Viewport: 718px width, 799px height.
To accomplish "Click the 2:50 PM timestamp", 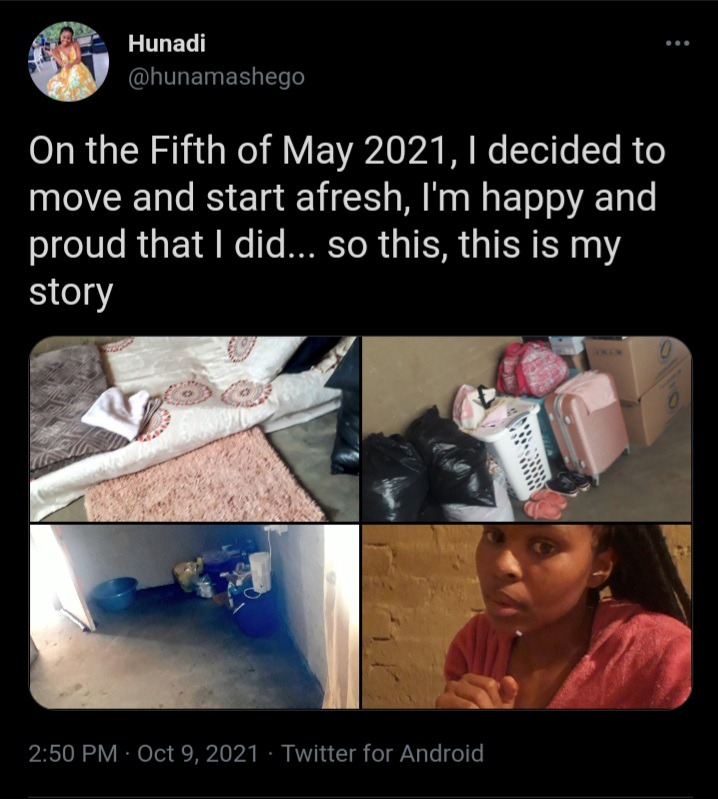I will tap(73, 754).
